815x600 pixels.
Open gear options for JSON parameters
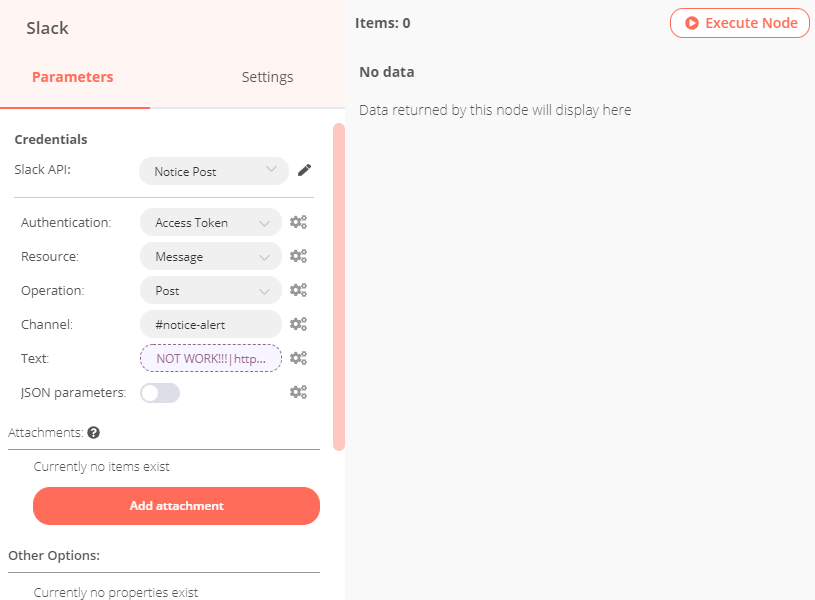pyautogui.click(x=298, y=392)
